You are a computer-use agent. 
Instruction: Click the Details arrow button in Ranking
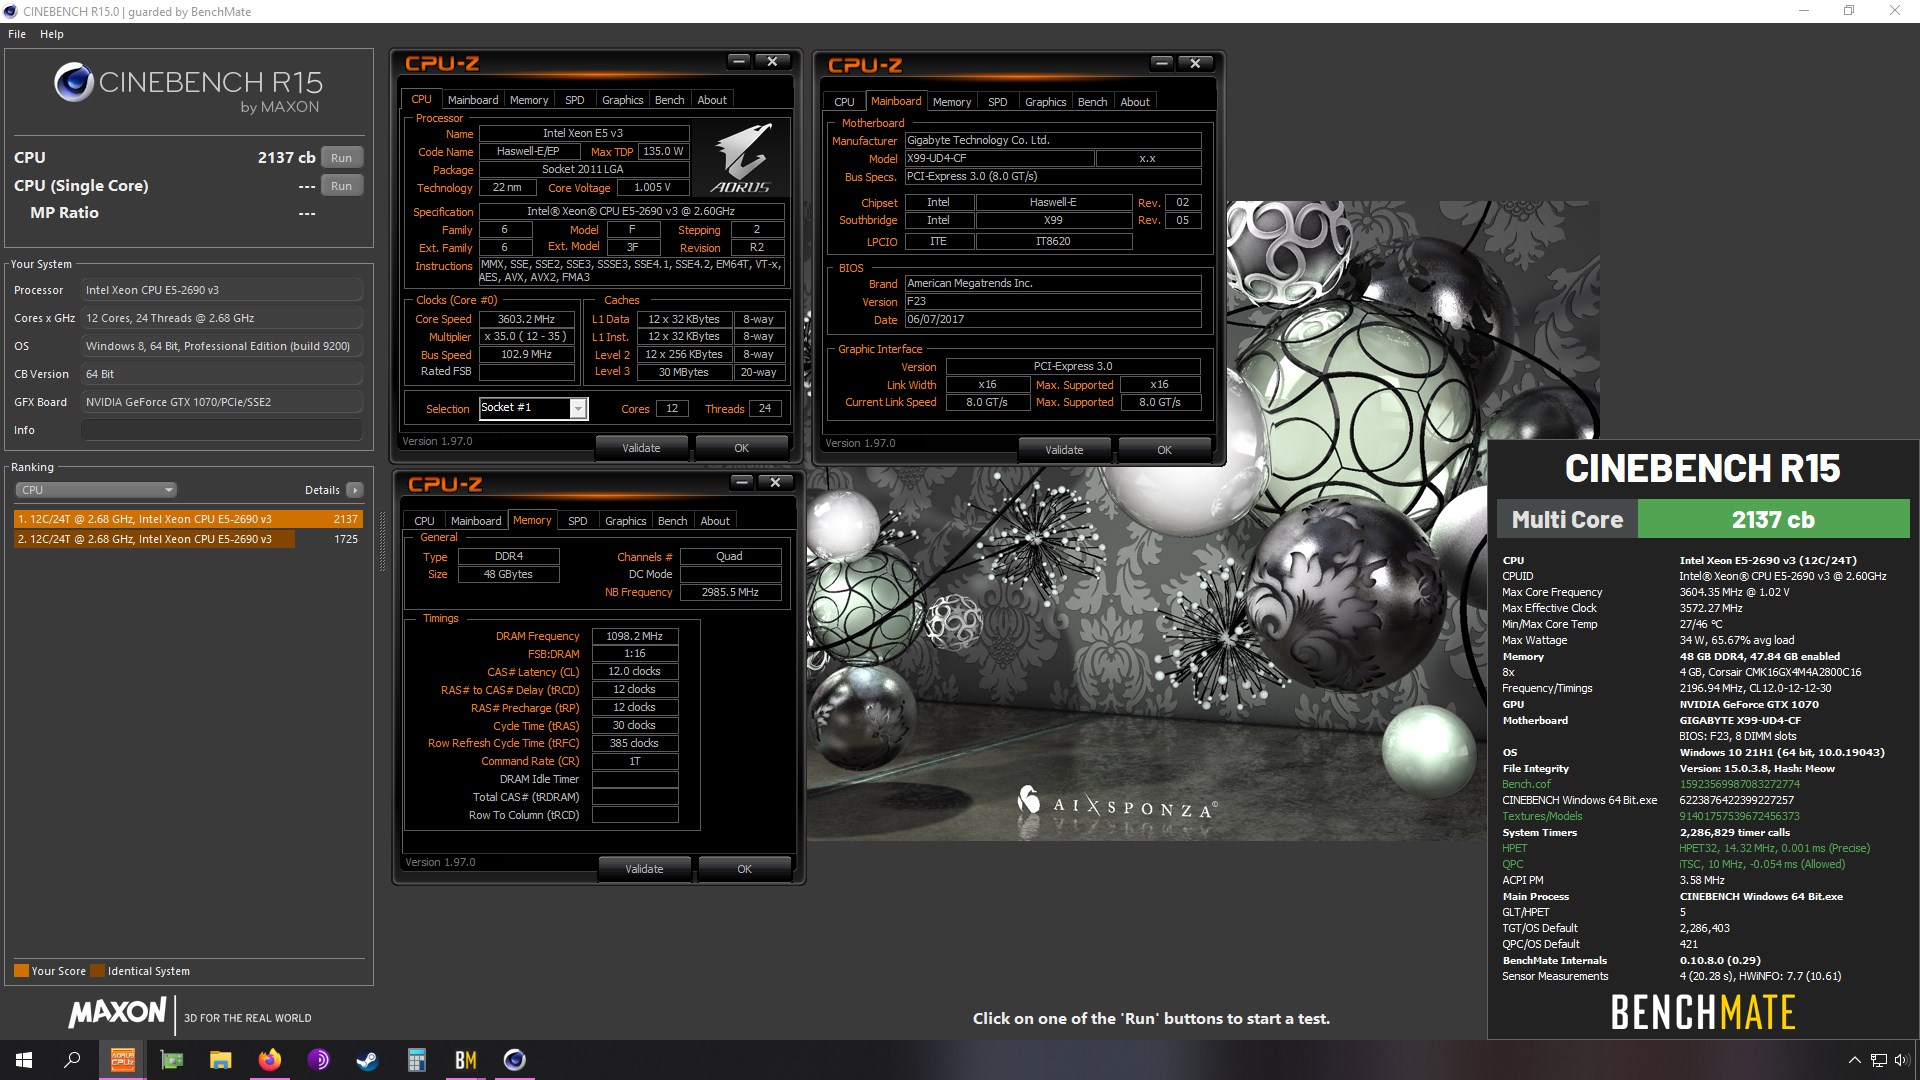coord(355,490)
